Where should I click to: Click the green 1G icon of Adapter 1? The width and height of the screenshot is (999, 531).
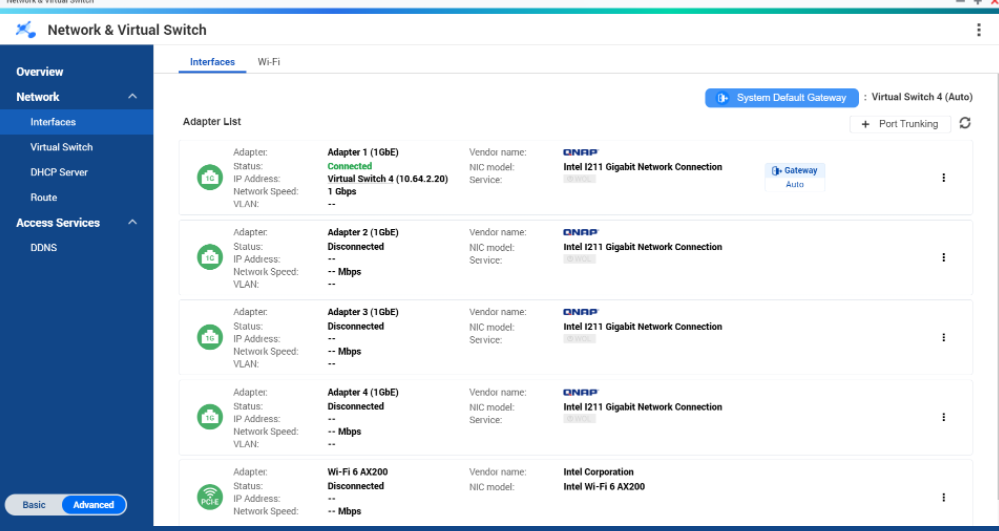point(210,178)
